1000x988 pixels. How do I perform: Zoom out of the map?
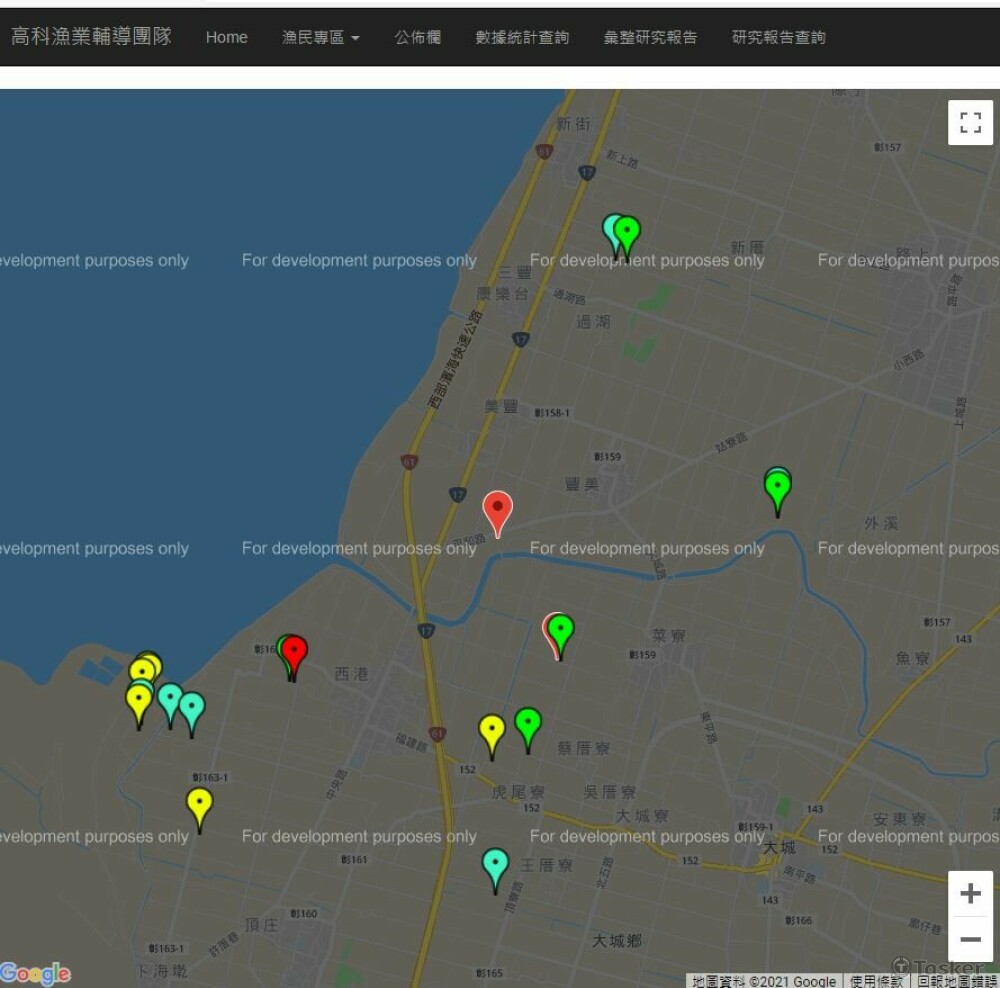pos(970,940)
